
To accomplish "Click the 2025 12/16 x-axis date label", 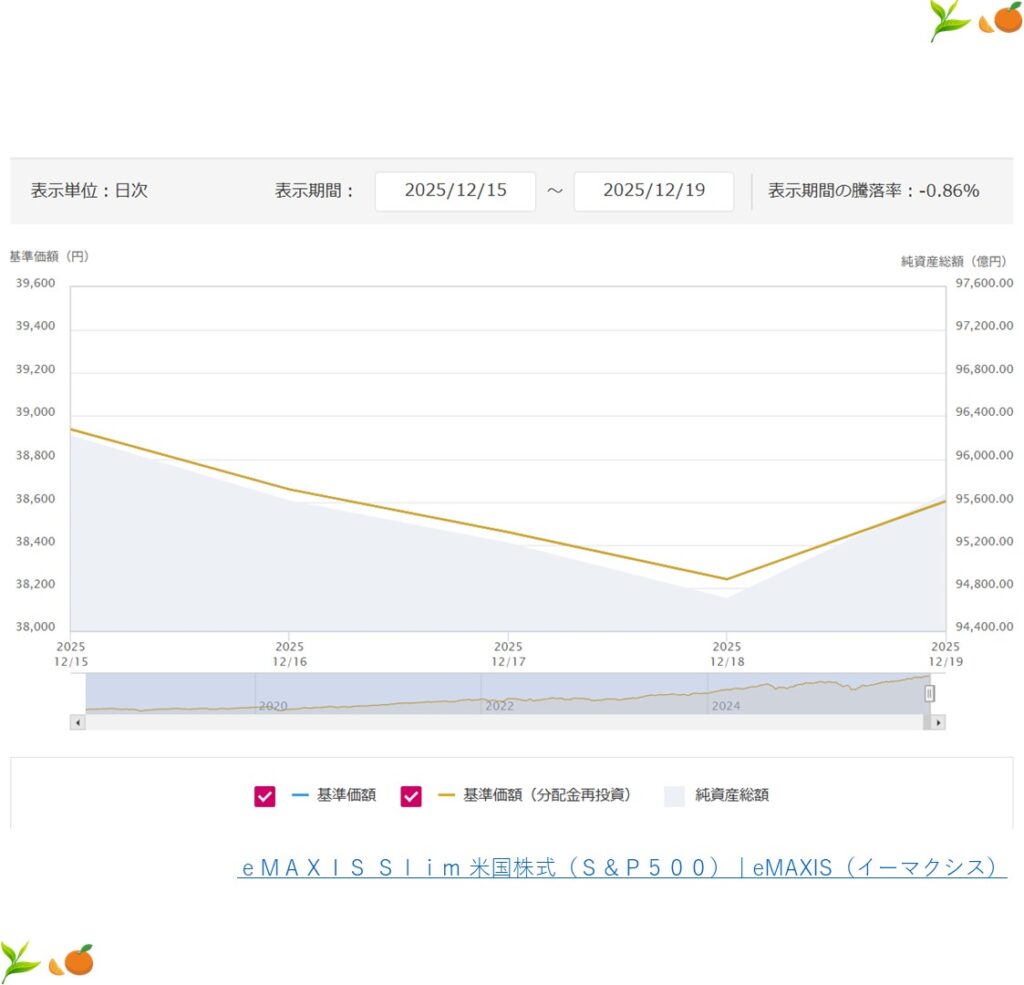I will point(289,654).
